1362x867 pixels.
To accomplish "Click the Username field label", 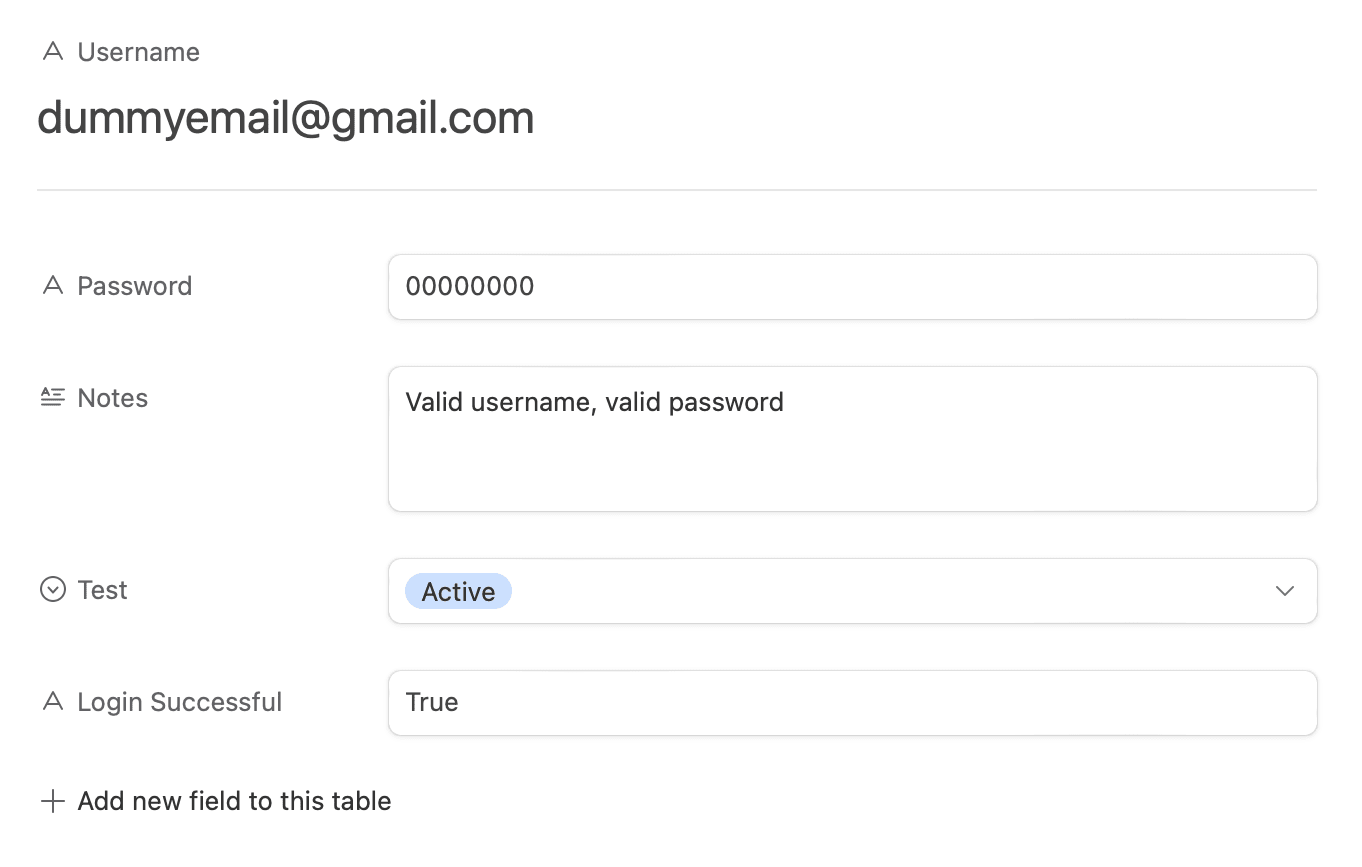I will point(138,51).
